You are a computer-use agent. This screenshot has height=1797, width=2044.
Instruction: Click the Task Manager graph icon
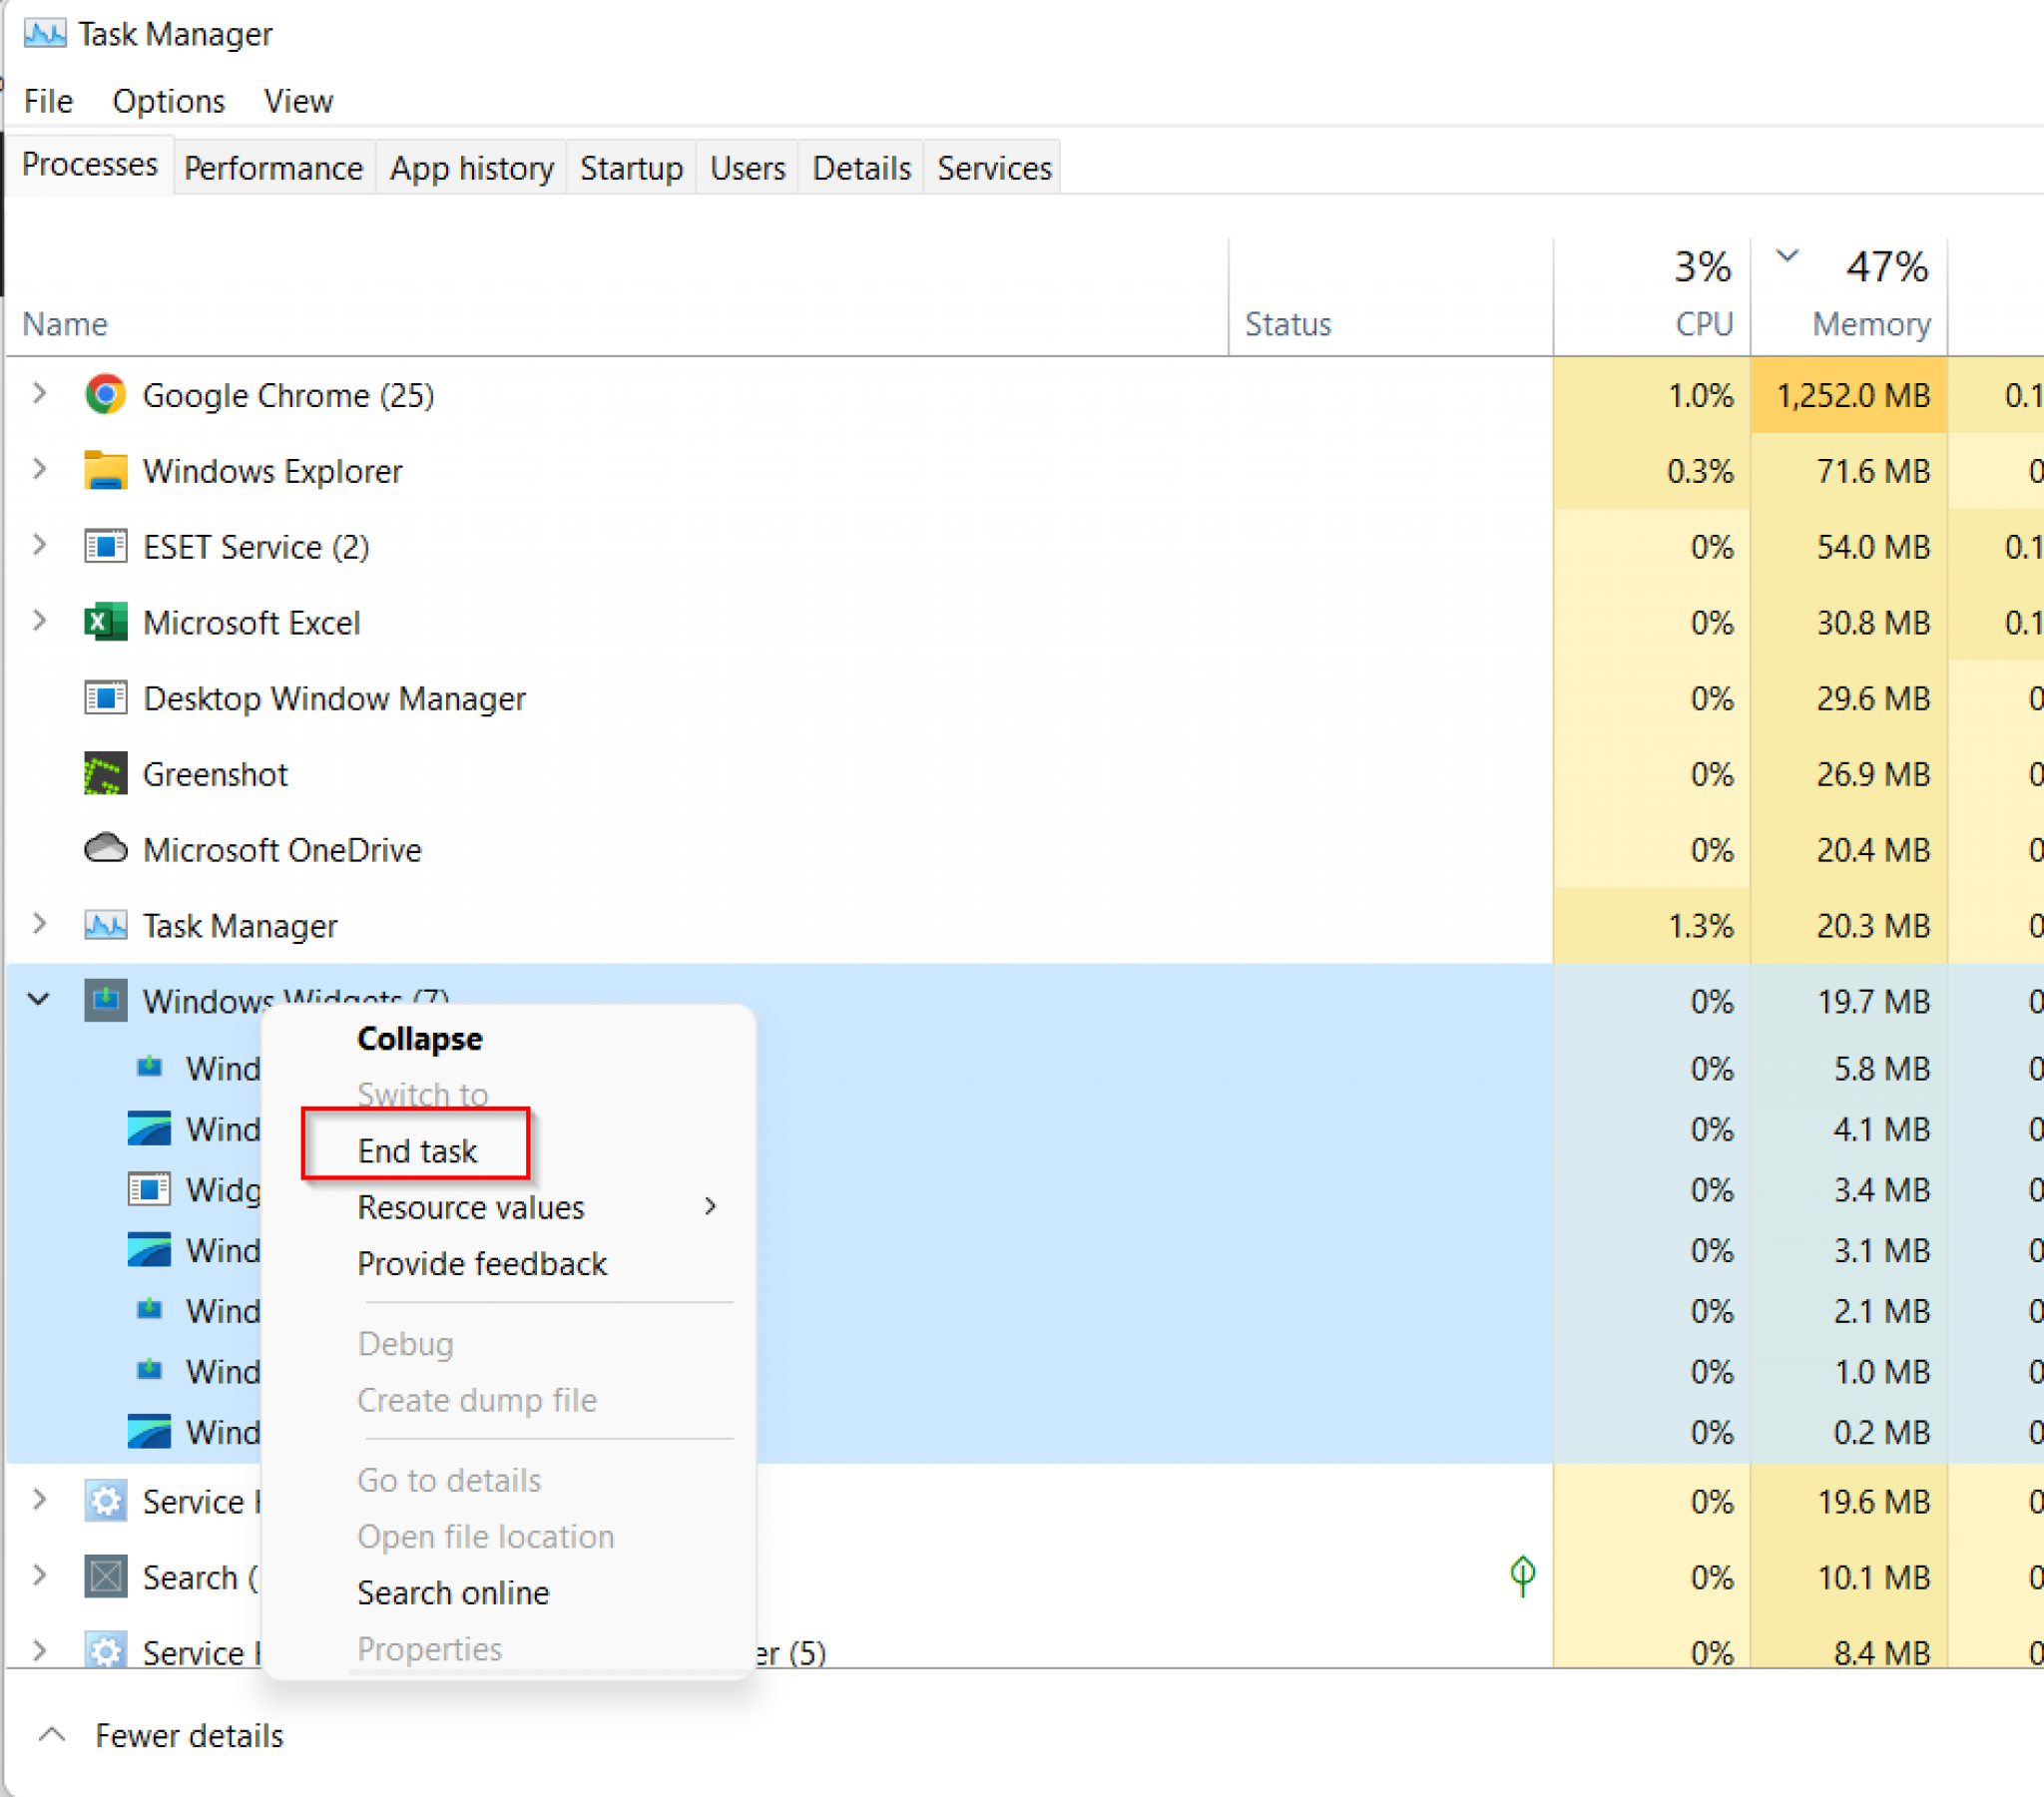pos(105,925)
